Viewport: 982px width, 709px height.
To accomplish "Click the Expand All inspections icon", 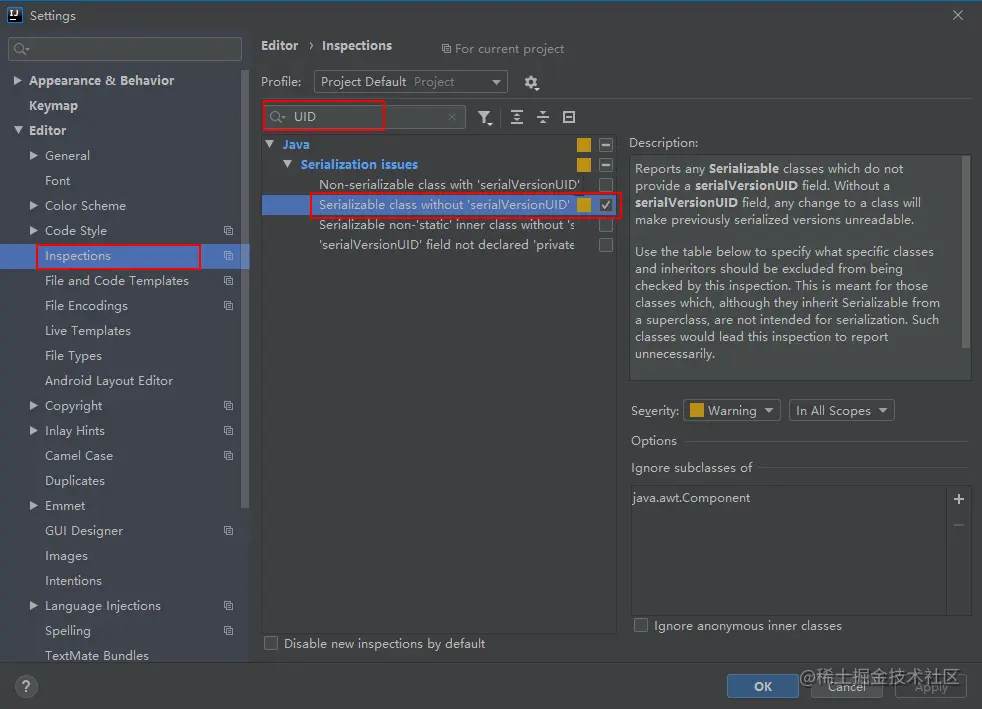I will tap(517, 117).
